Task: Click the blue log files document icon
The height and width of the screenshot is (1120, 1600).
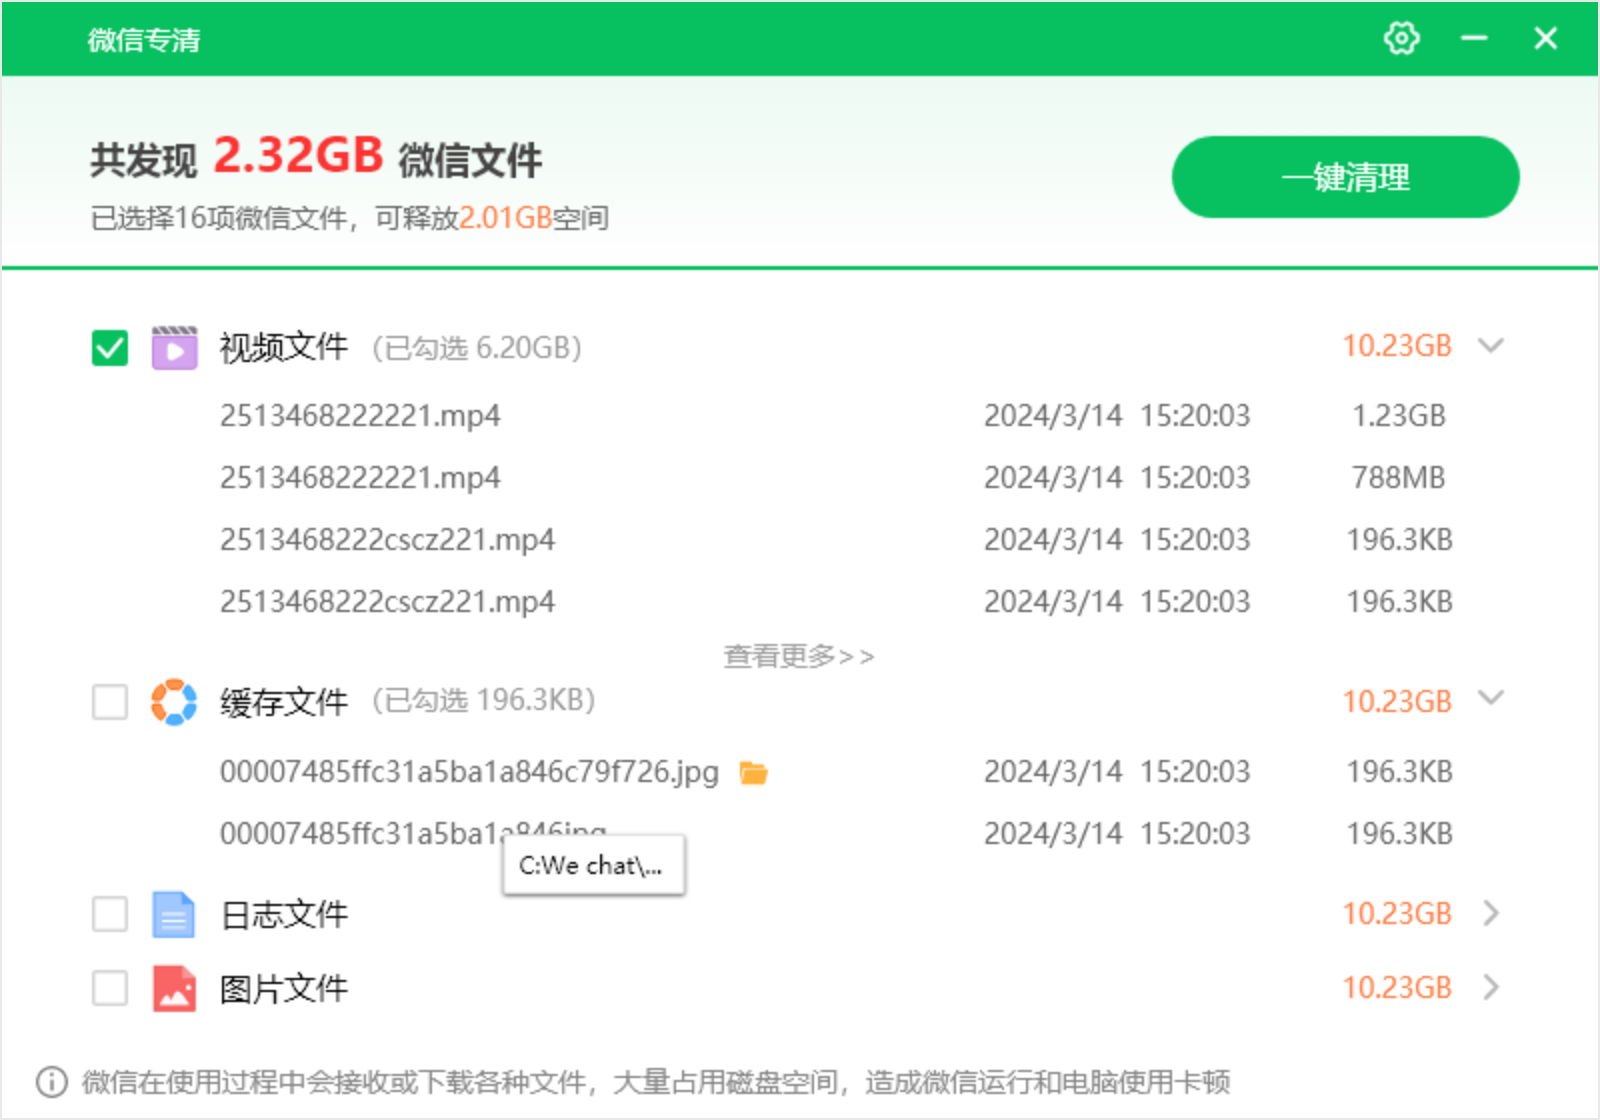Action: point(174,914)
